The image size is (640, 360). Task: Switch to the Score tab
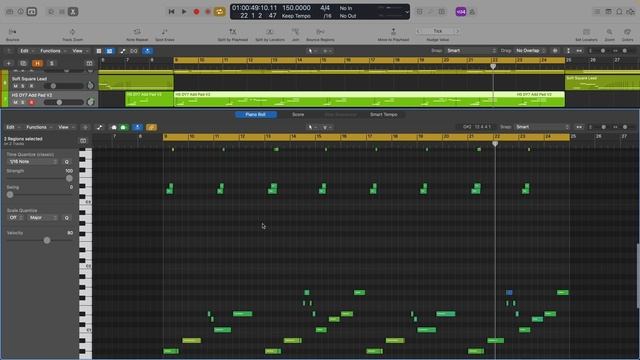(x=298, y=115)
